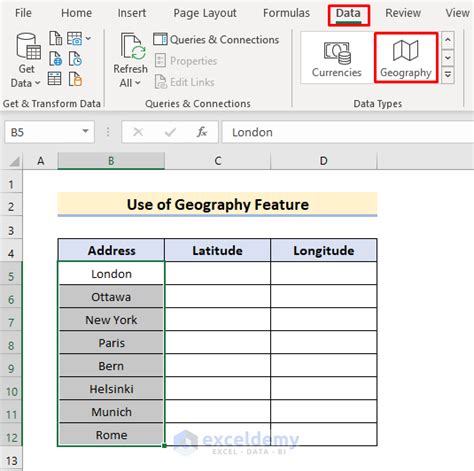The image size is (474, 471).
Task: Click the From Text/CSV icon
Action: 55,38
